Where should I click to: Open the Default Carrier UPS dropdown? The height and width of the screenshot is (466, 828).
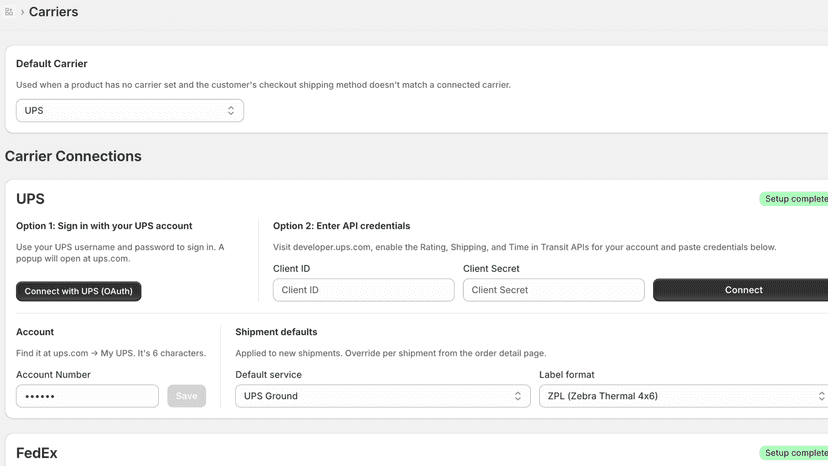[x=130, y=110]
